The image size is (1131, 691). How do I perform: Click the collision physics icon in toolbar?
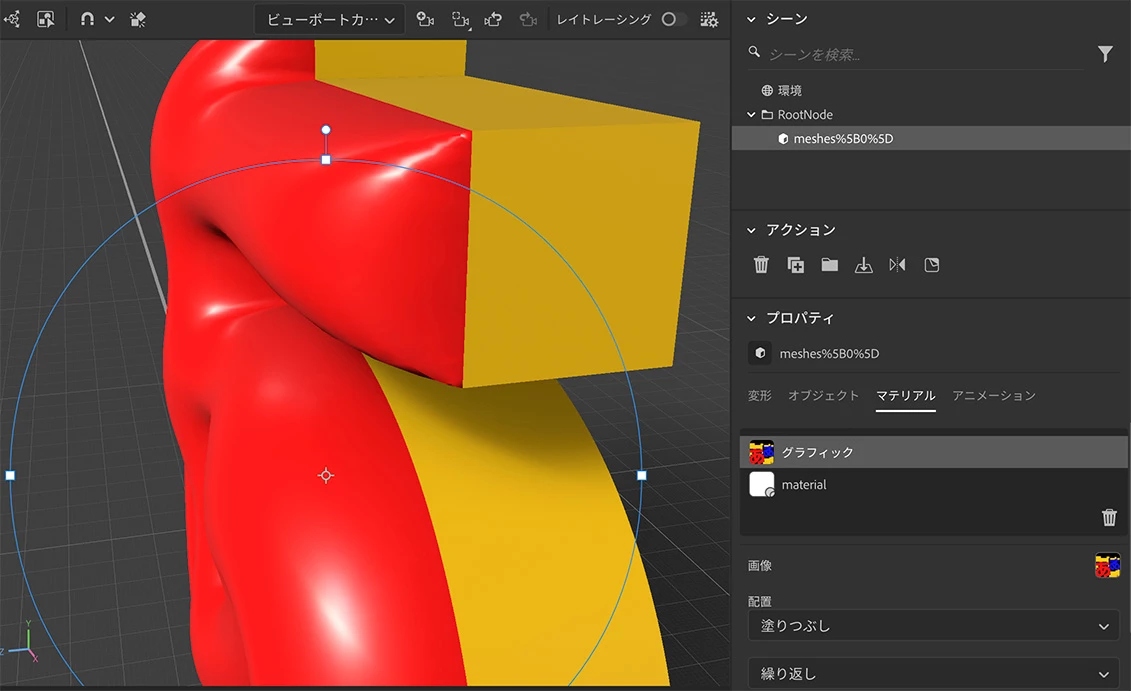(12, 19)
